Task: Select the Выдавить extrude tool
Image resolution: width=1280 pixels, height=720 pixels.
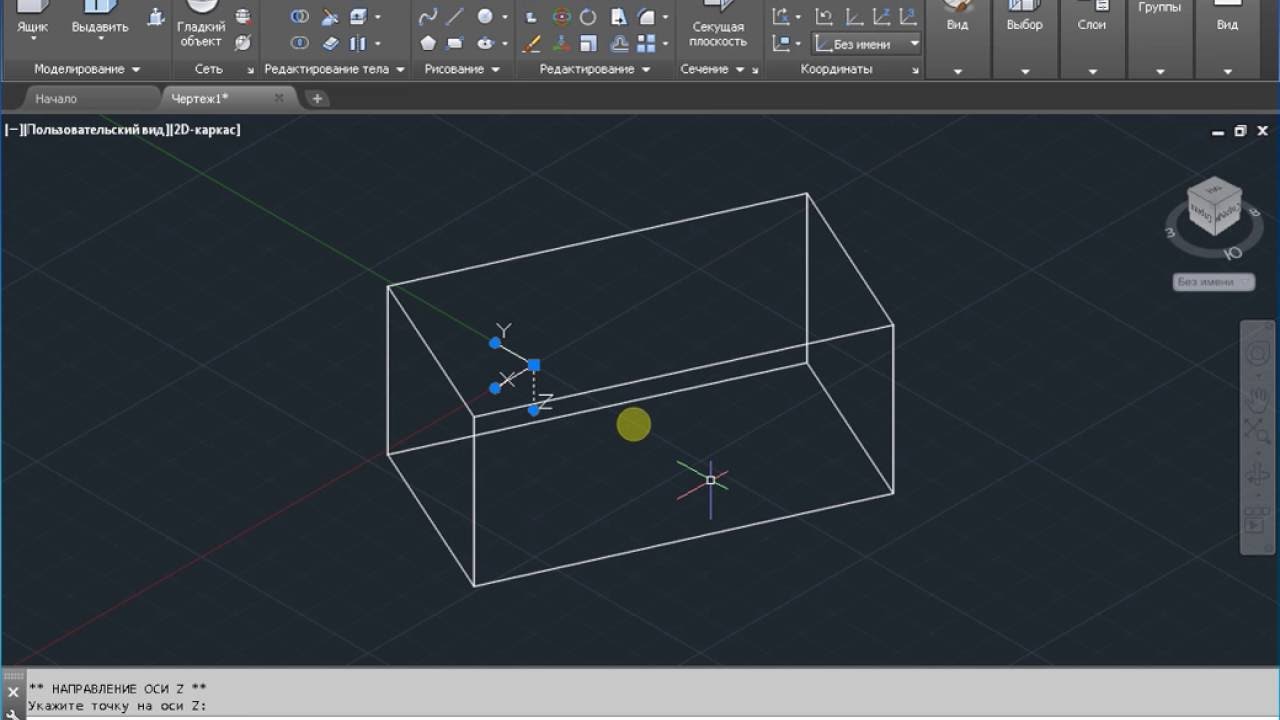Action: point(100,18)
